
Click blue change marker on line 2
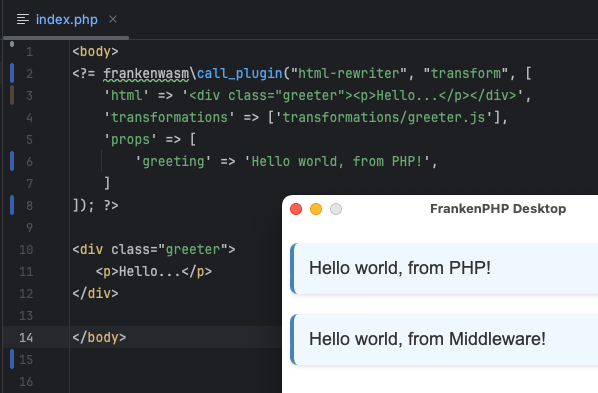(12, 73)
